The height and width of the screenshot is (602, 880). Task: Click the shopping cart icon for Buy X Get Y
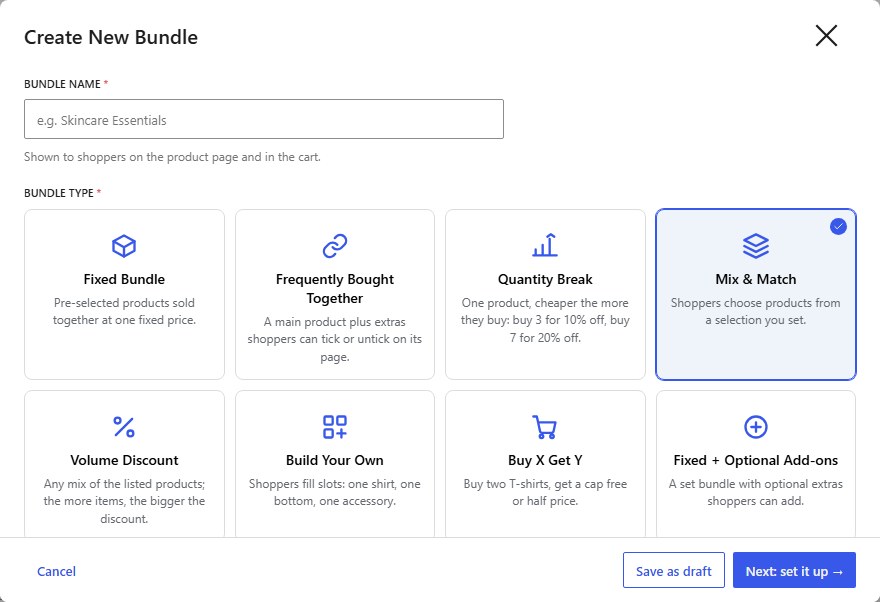(544, 427)
